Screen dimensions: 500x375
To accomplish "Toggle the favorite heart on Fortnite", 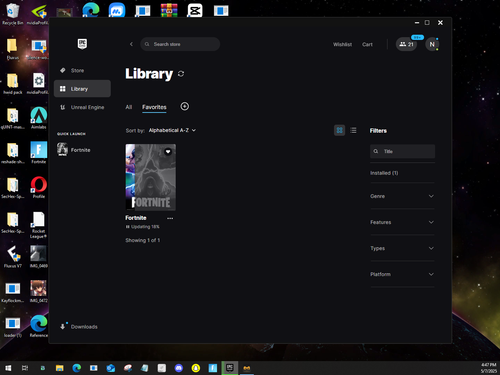I will click(x=168, y=152).
